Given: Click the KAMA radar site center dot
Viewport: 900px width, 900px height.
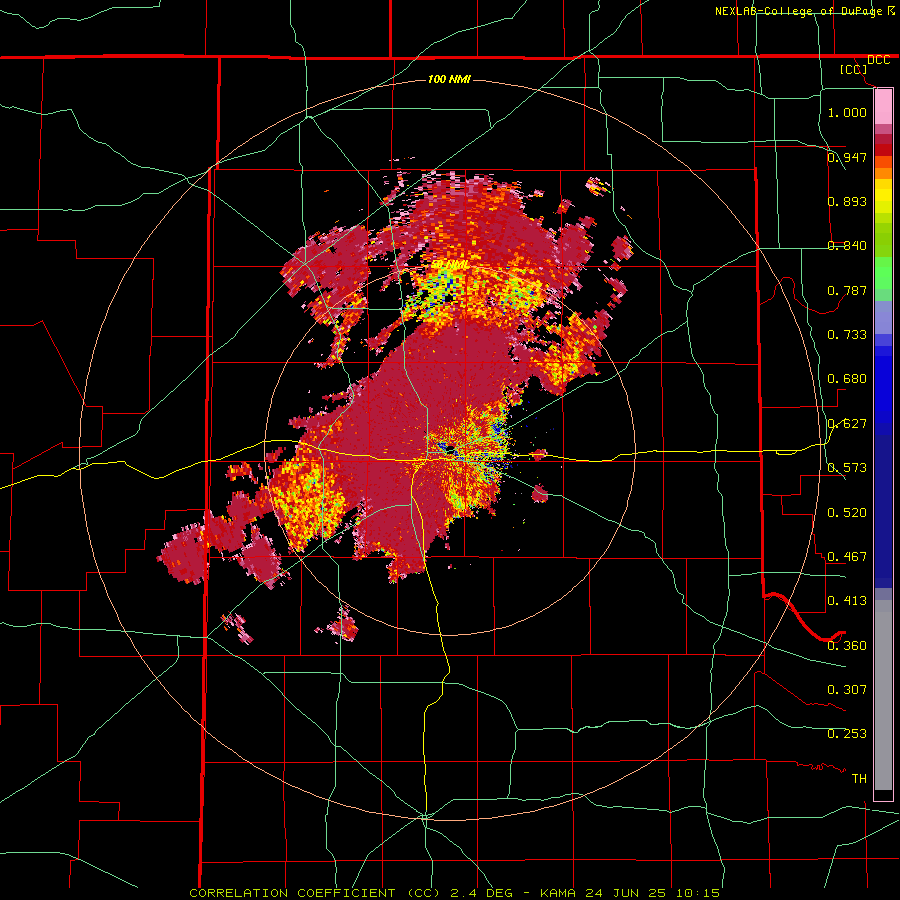Looking at the screenshot, I should [x=451, y=448].
